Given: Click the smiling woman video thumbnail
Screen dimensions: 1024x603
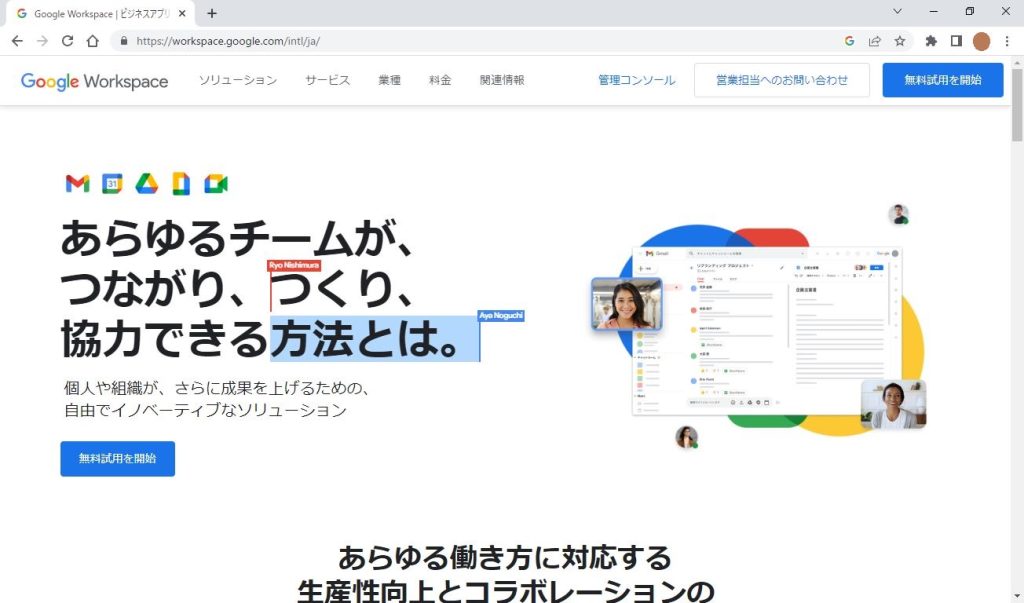Looking at the screenshot, I should [x=626, y=304].
